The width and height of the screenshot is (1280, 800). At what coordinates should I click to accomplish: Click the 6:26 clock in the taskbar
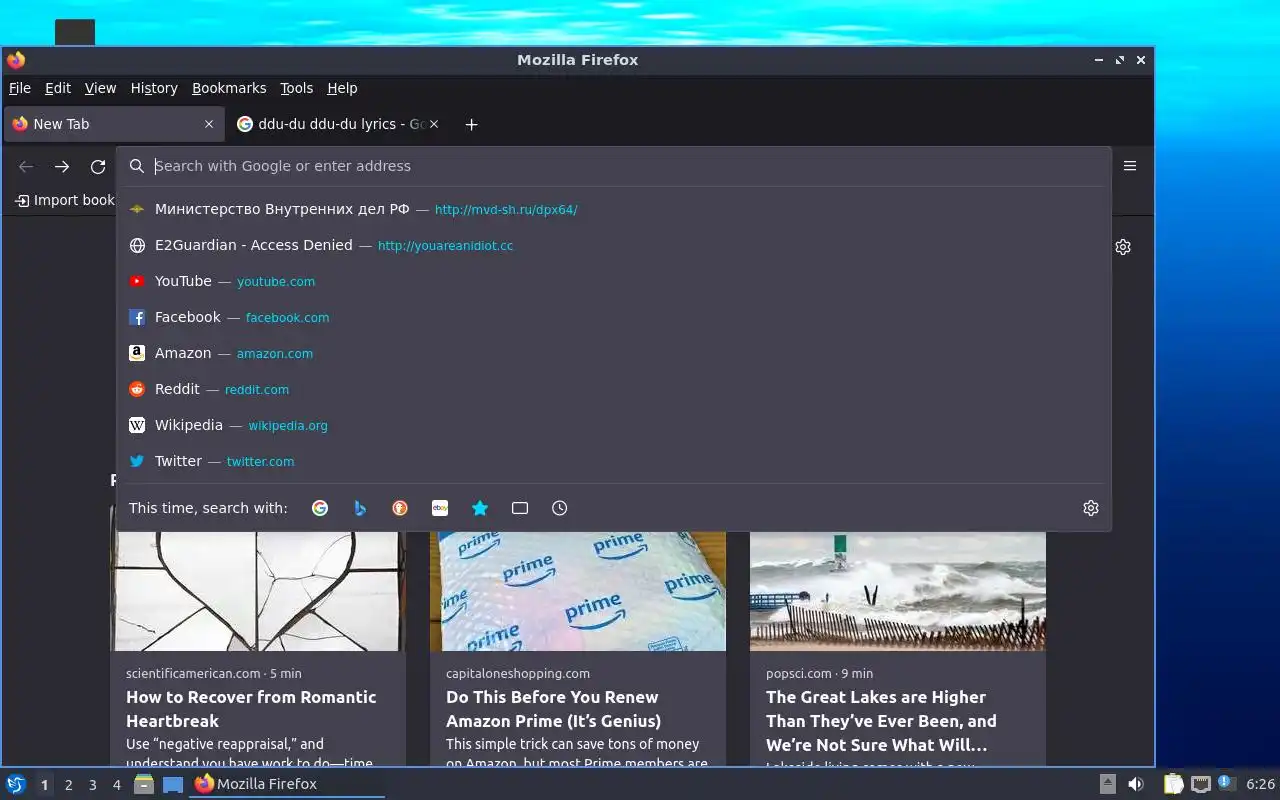[1260, 784]
